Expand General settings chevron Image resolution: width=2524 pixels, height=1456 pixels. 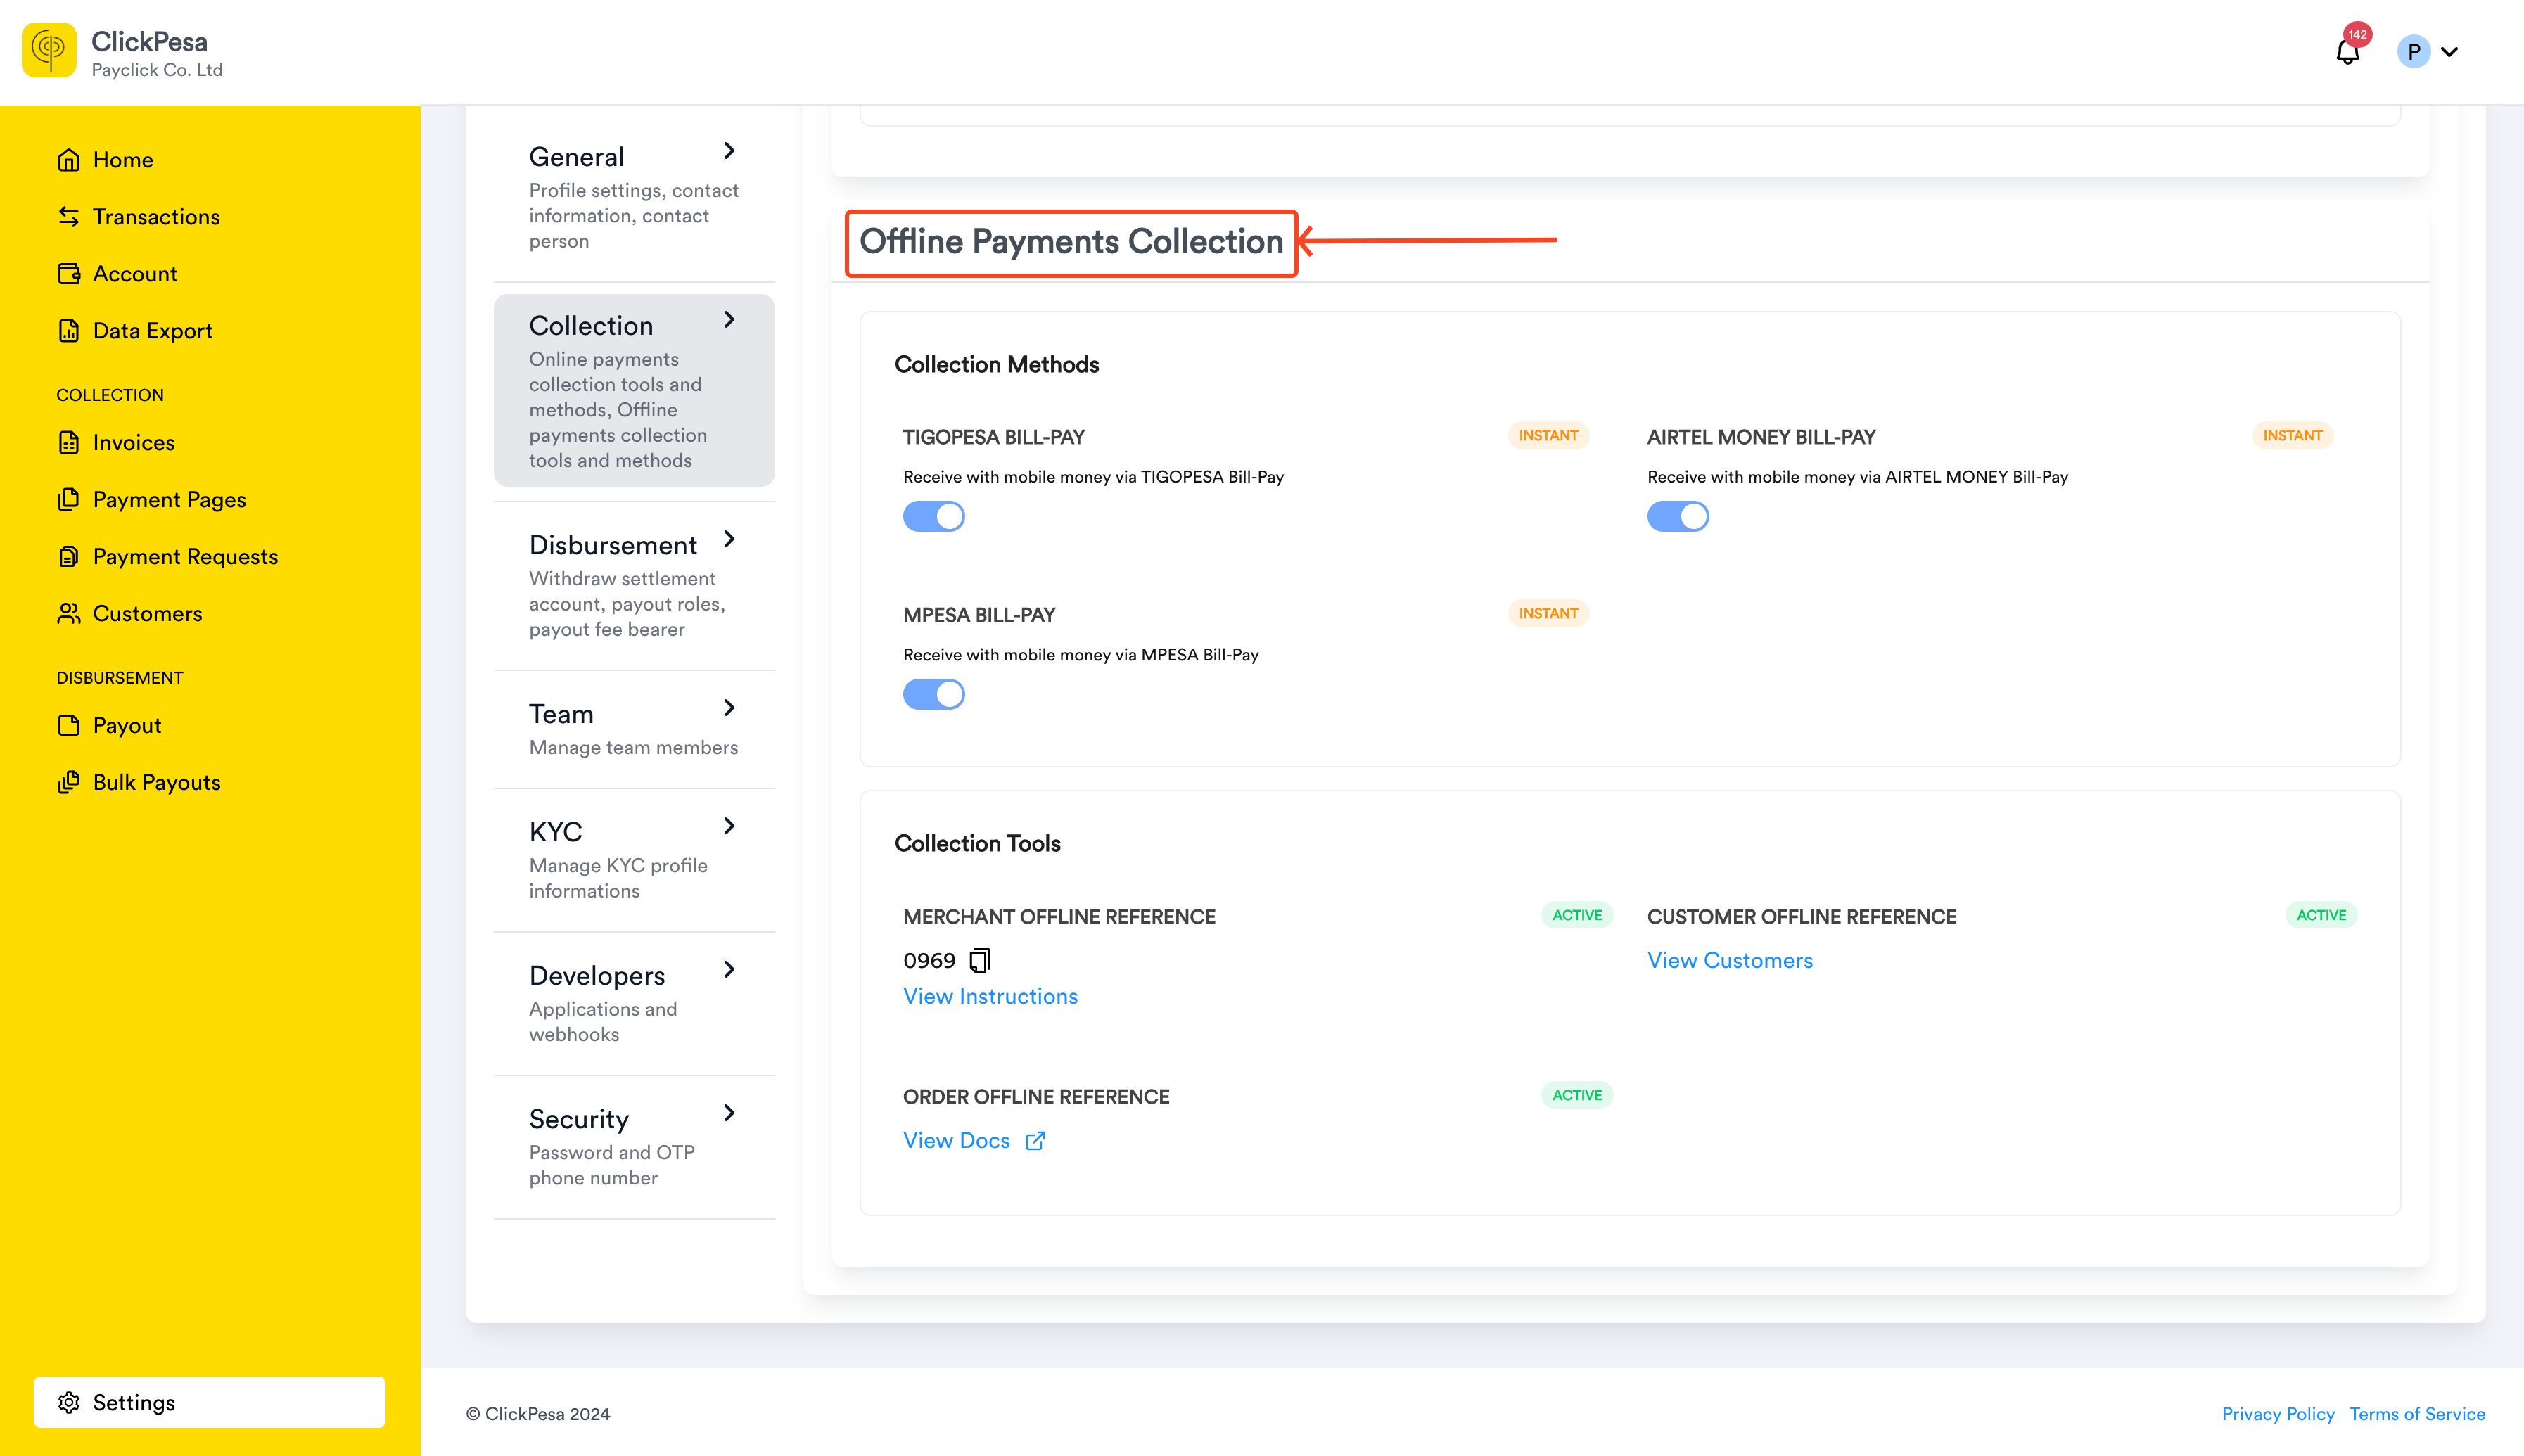pos(729,151)
